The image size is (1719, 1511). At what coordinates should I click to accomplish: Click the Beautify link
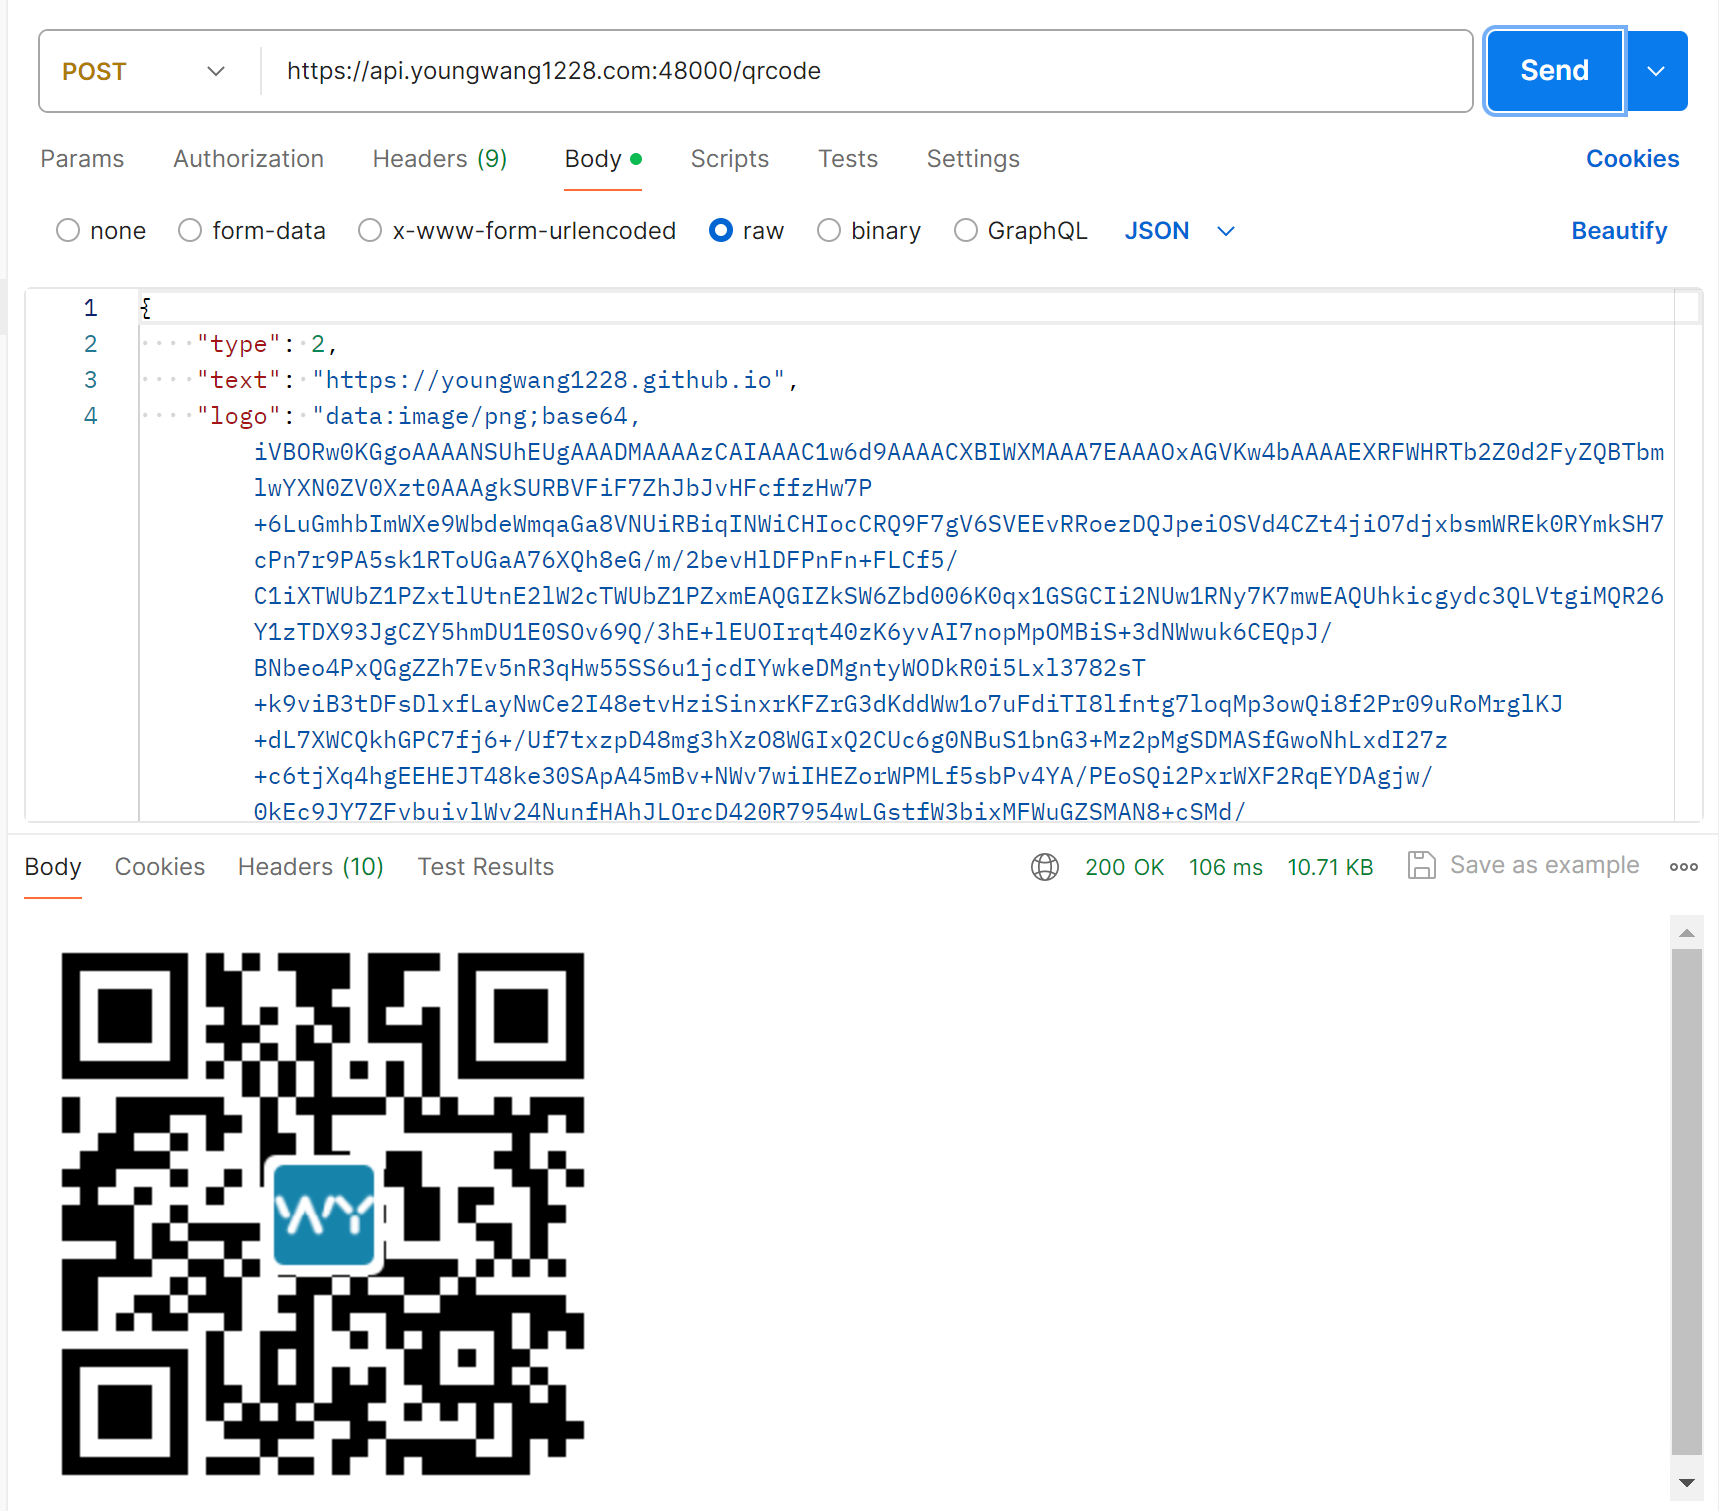click(x=1619, y=231)
